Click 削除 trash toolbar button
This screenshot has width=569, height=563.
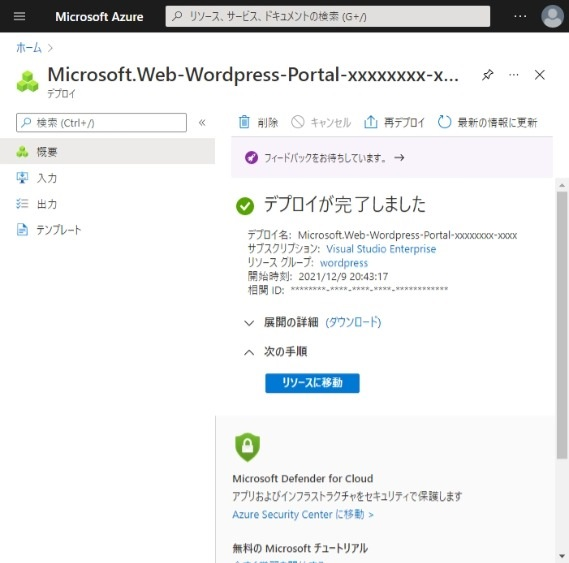pyautogui.click(x=258, y=122)
